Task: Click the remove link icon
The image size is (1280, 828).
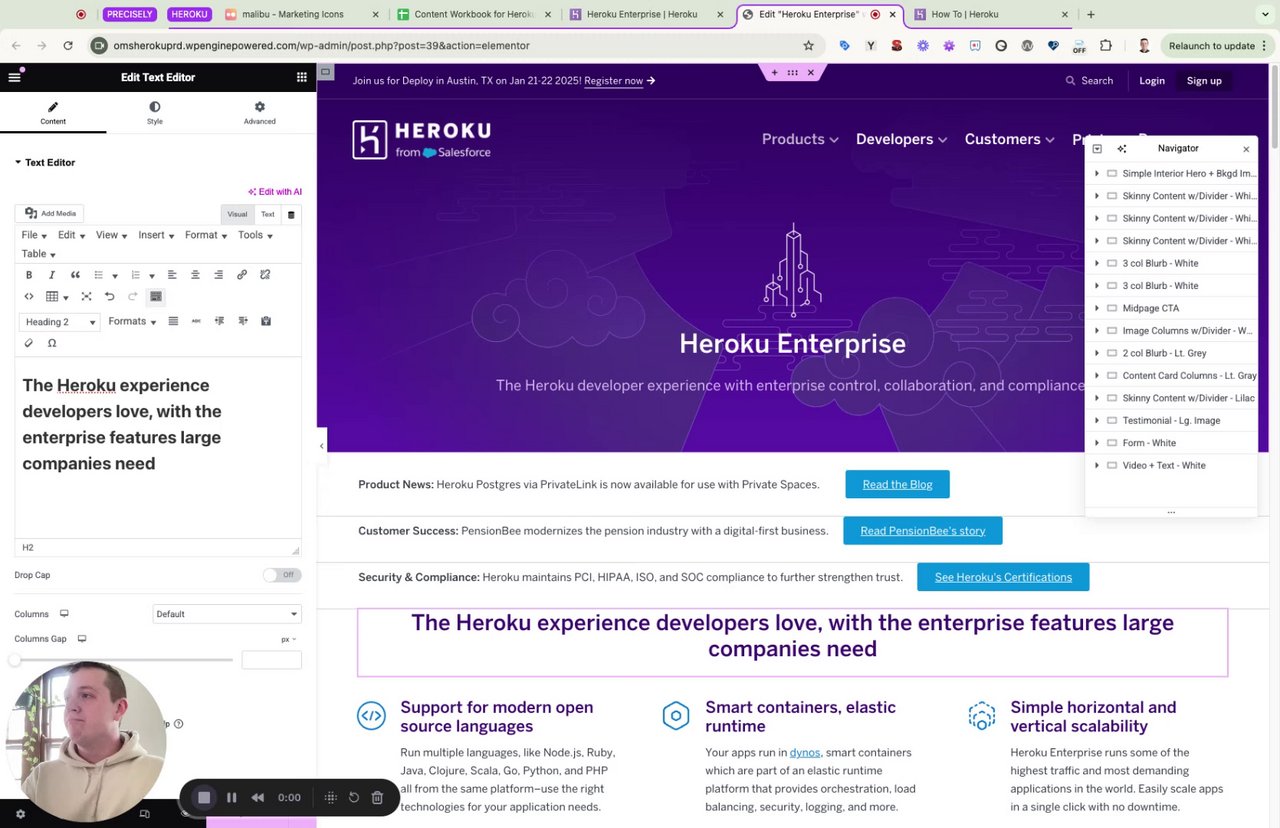Action: pyautogui.click(x=265, y=275)
